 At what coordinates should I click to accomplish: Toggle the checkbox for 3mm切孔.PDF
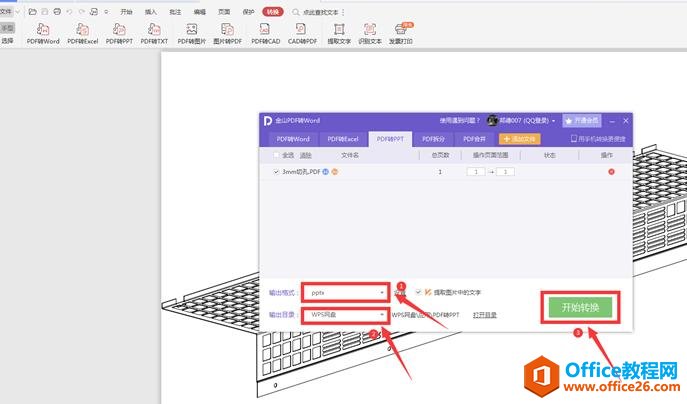(x=276, y=172)
